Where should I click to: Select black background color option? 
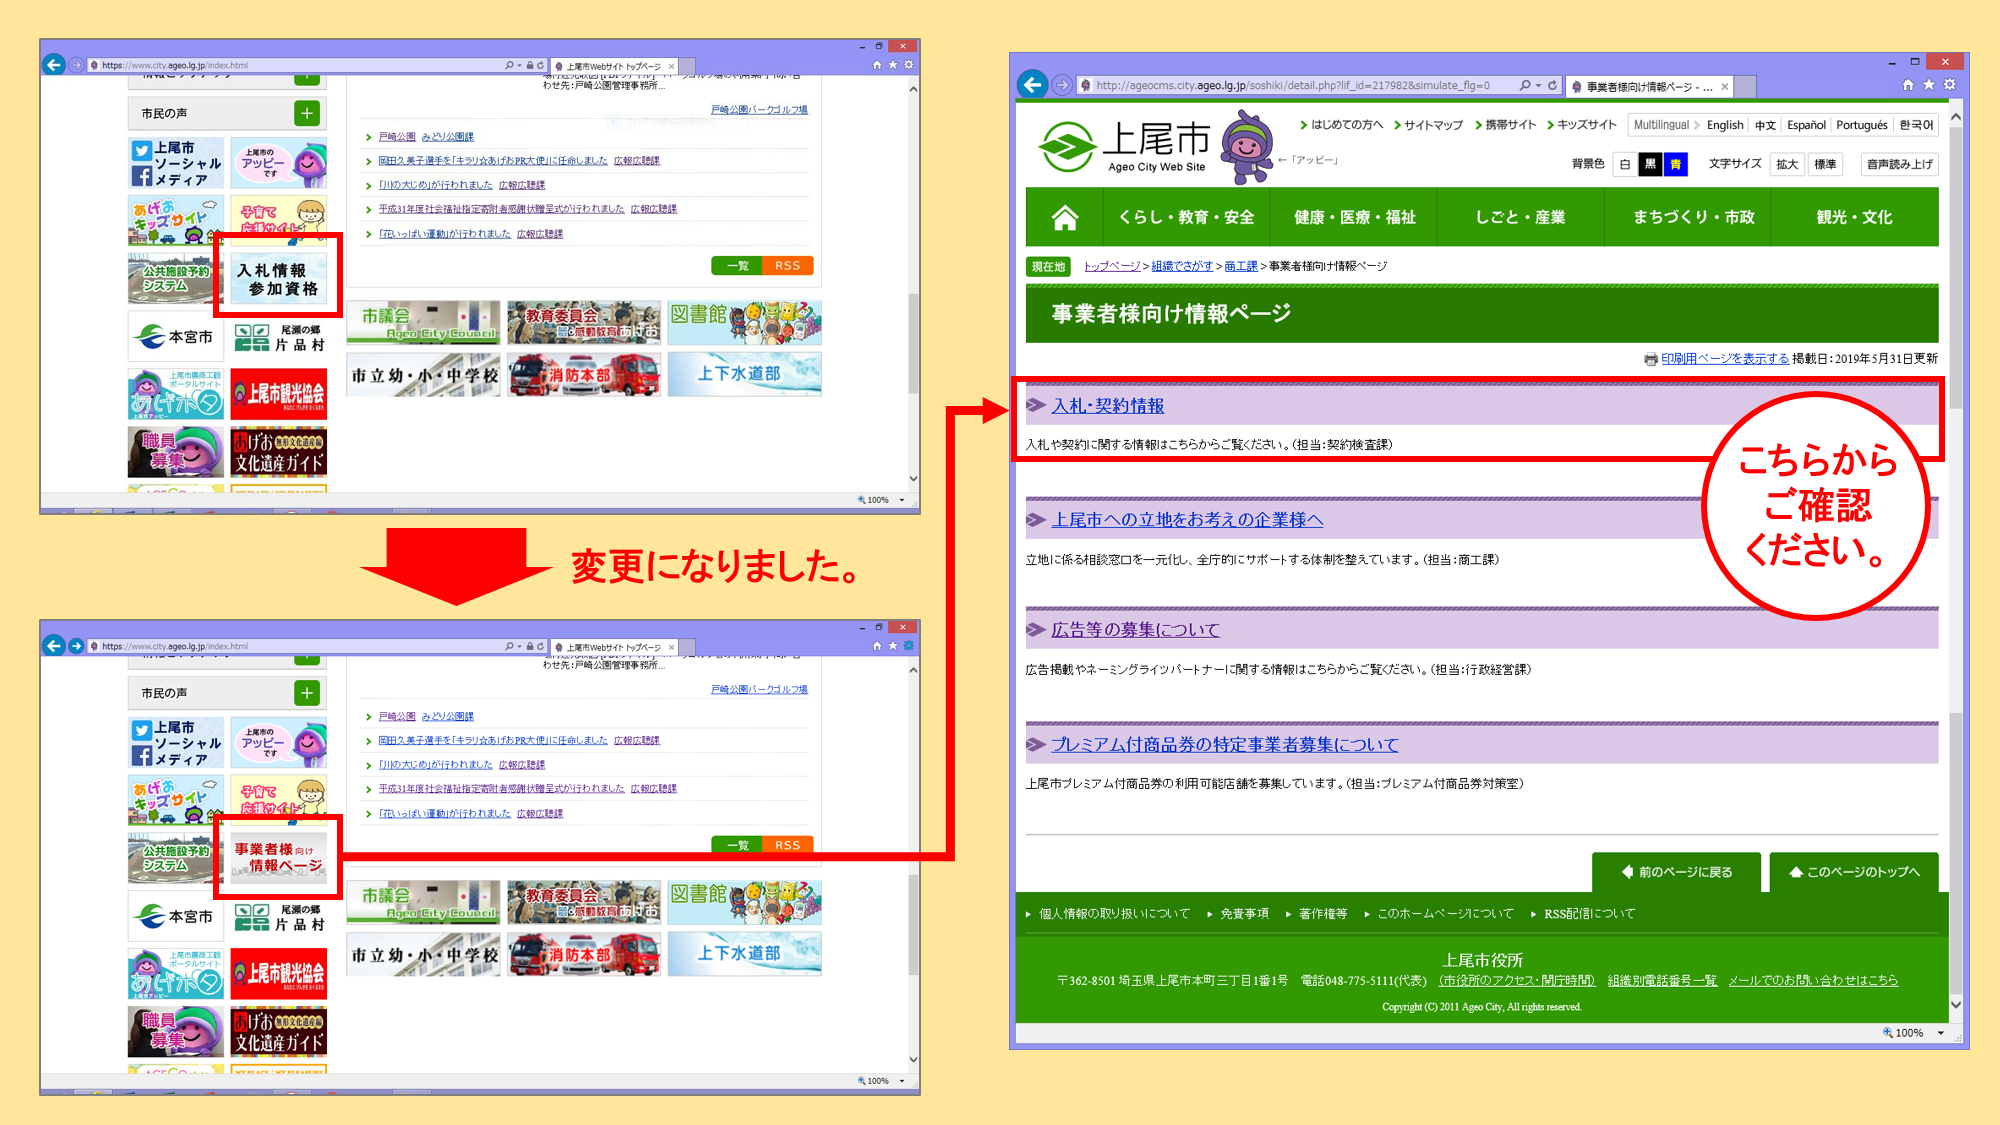pyautogui.click(x=1650, y=164)
